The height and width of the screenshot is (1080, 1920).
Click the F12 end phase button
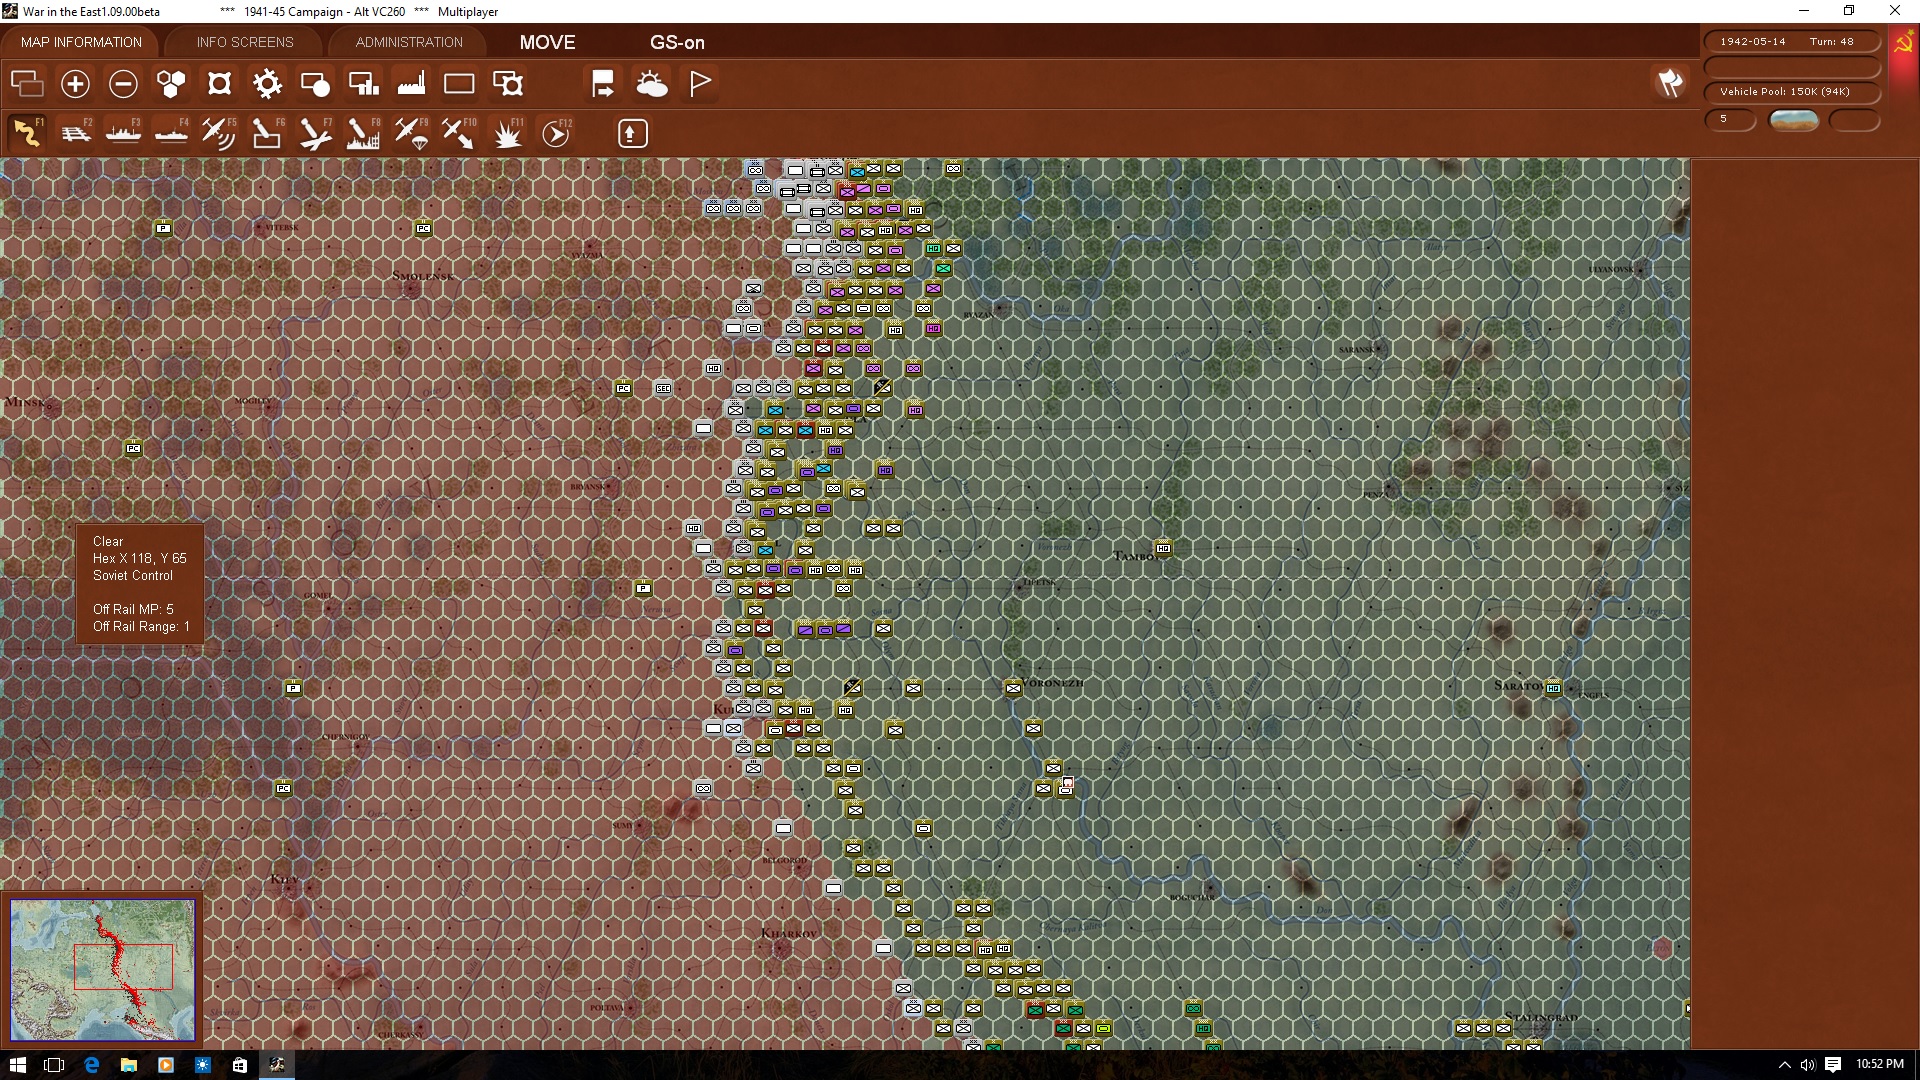point(557,133)
